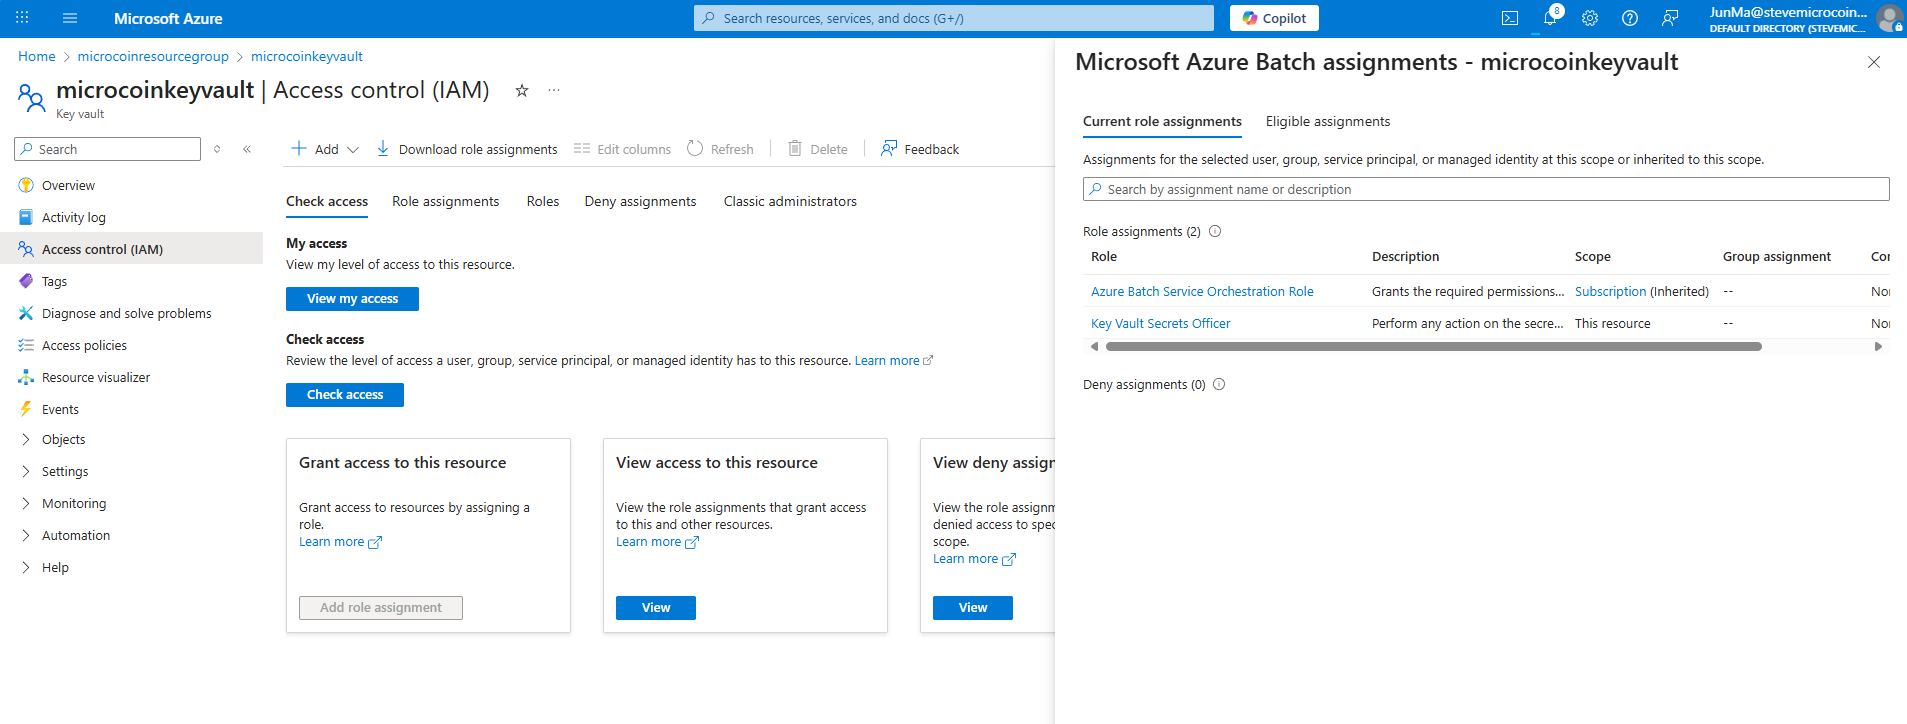Favorite this page with the star icon
The image size is (1907, 724).
pyautogui.click(x=521, y=90)
